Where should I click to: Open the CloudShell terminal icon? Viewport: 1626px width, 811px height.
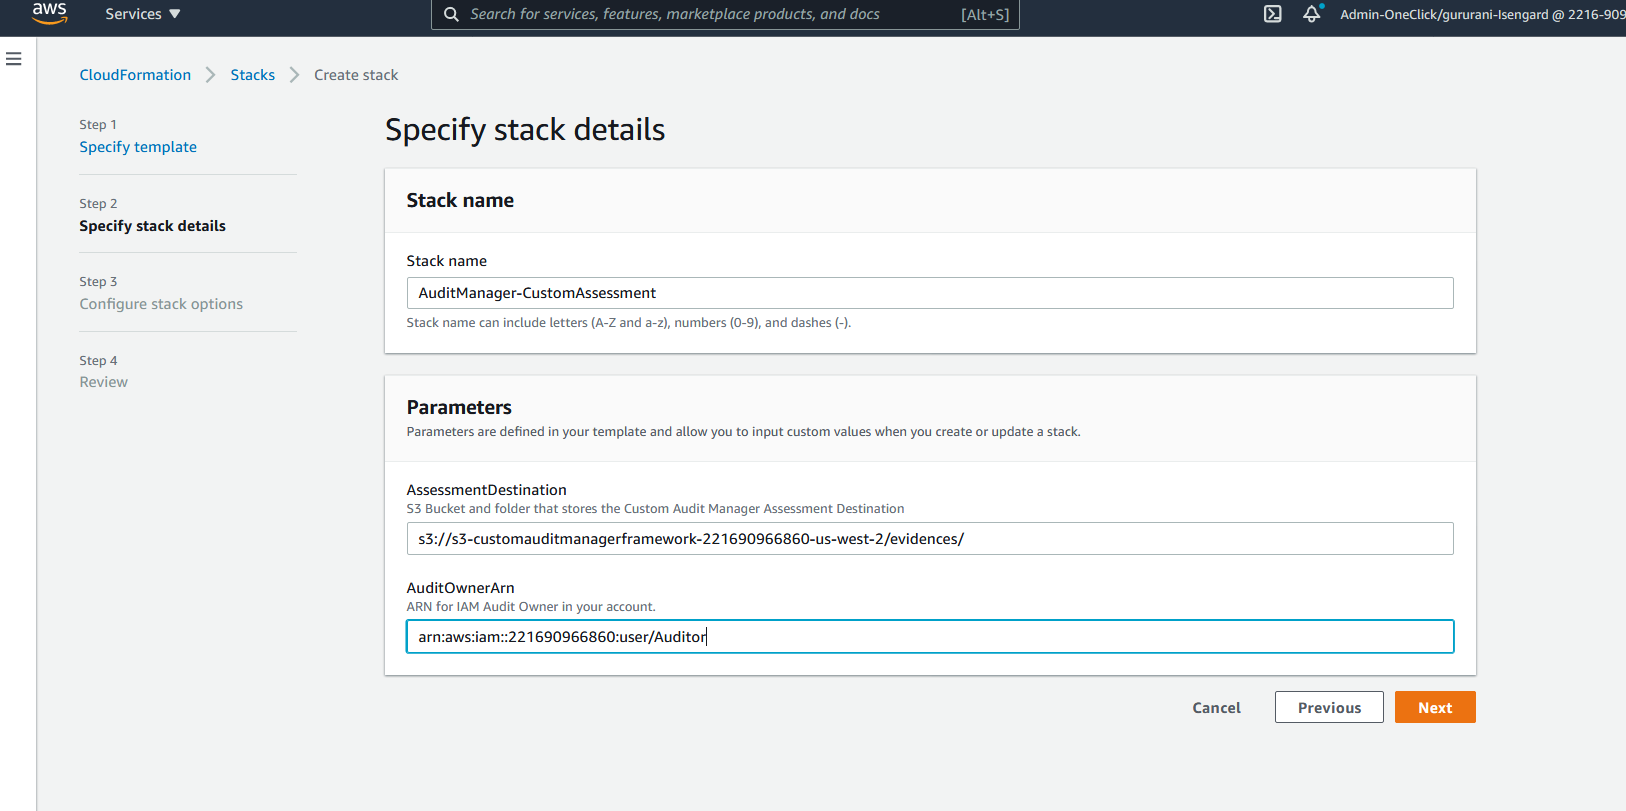pyautogui.click(x=1272, y=14)
